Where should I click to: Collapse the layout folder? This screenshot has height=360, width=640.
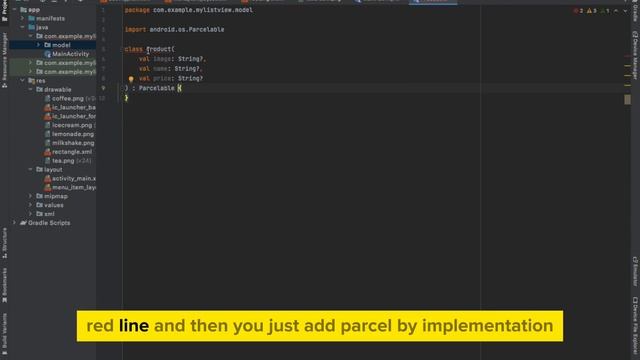coord(31,169)
